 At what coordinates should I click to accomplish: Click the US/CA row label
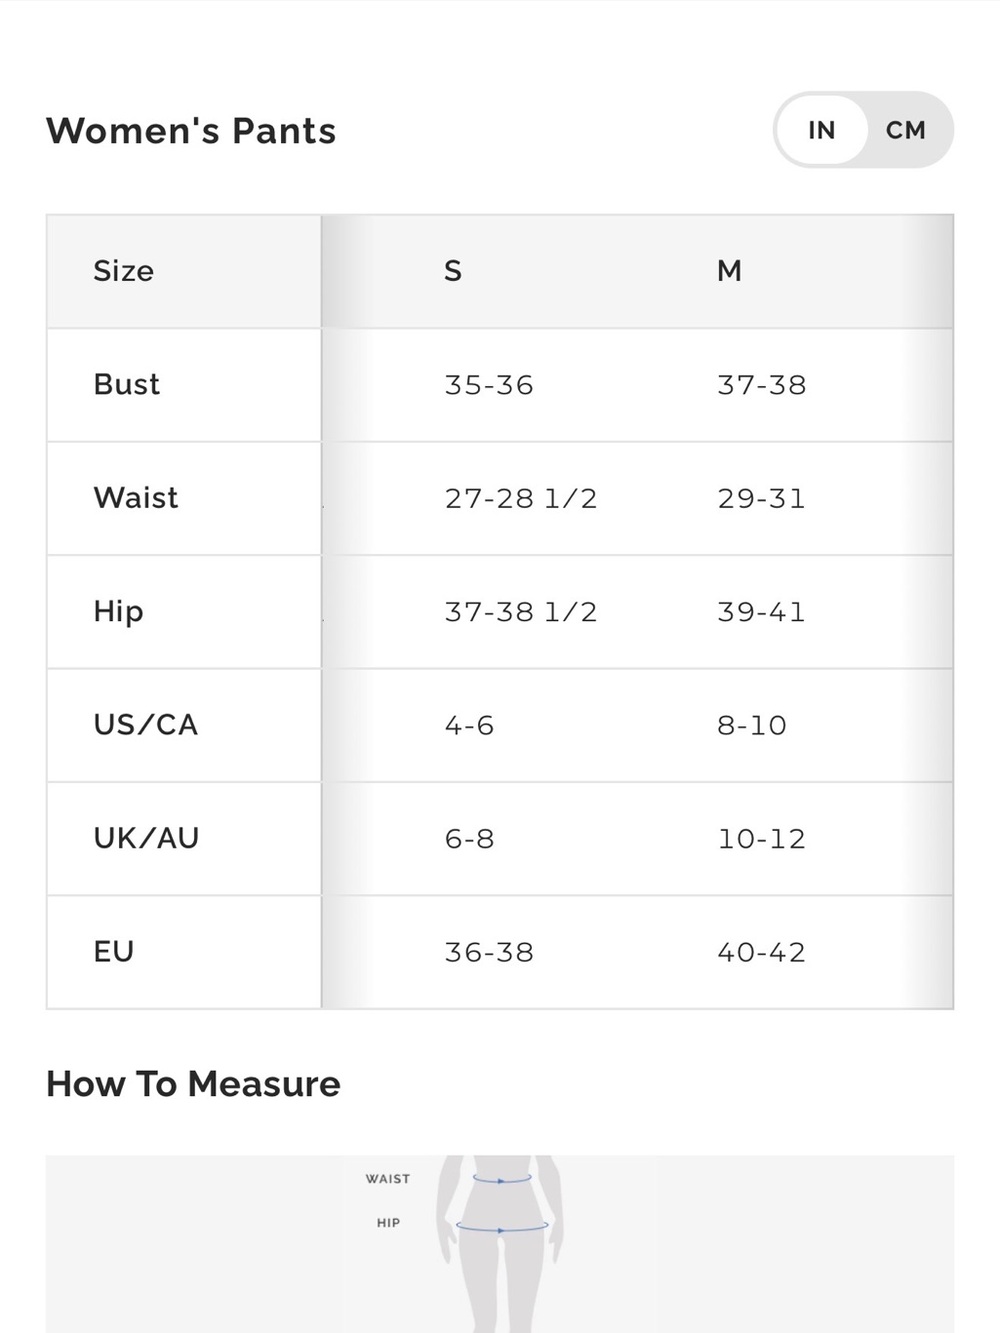tap(146, 725)
